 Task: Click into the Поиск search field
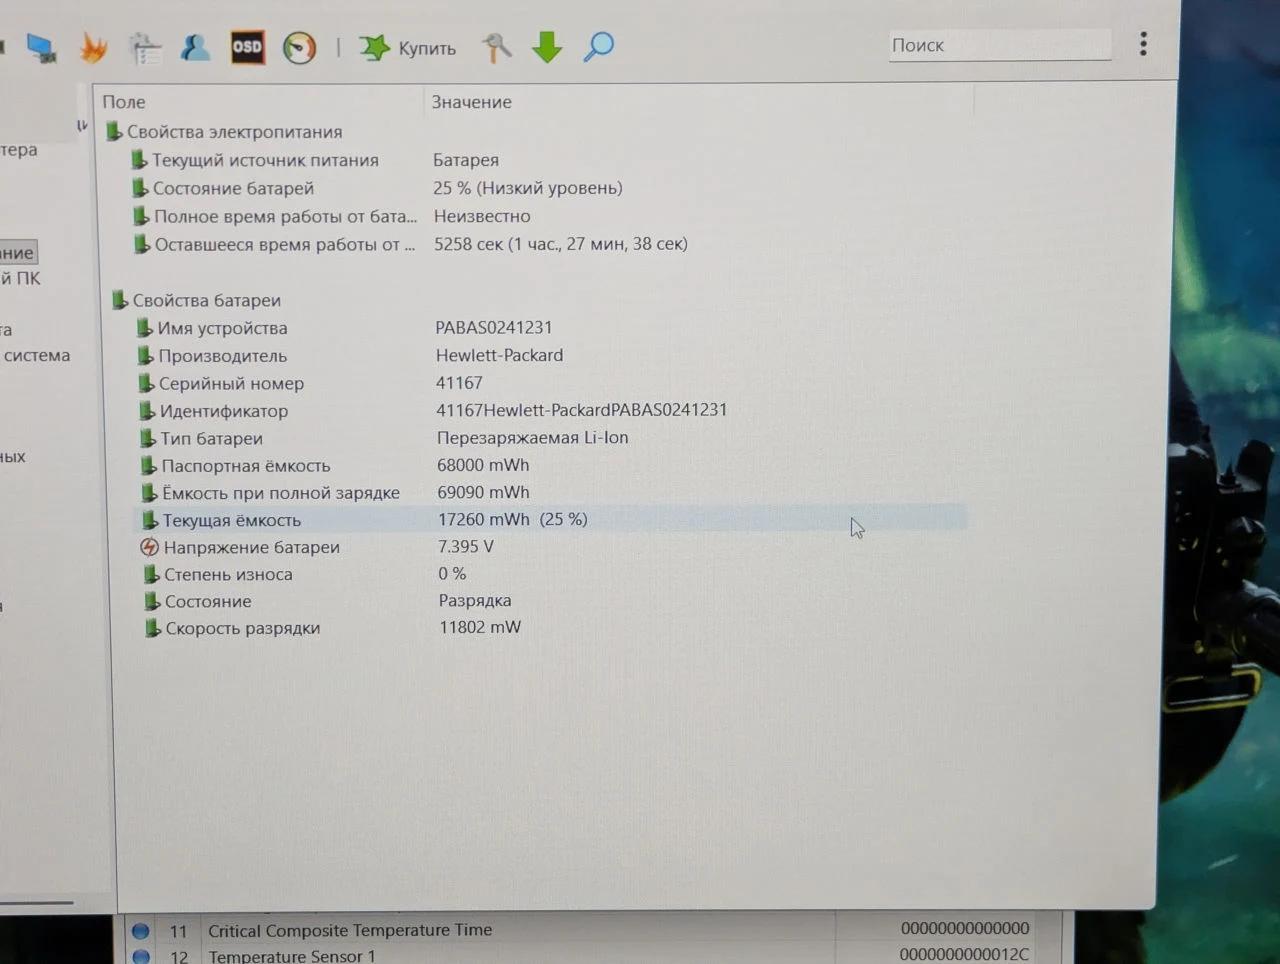pyautogui.click(x=1000, y=45)
